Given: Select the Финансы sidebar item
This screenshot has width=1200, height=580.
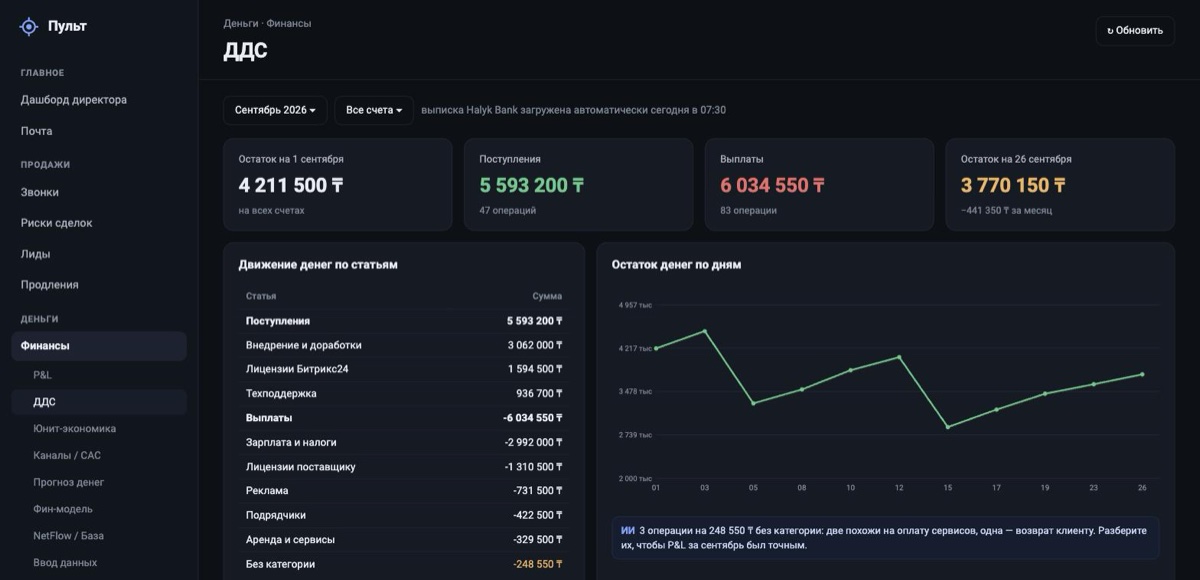Looking at the screenshot, I should click(99, 346).
